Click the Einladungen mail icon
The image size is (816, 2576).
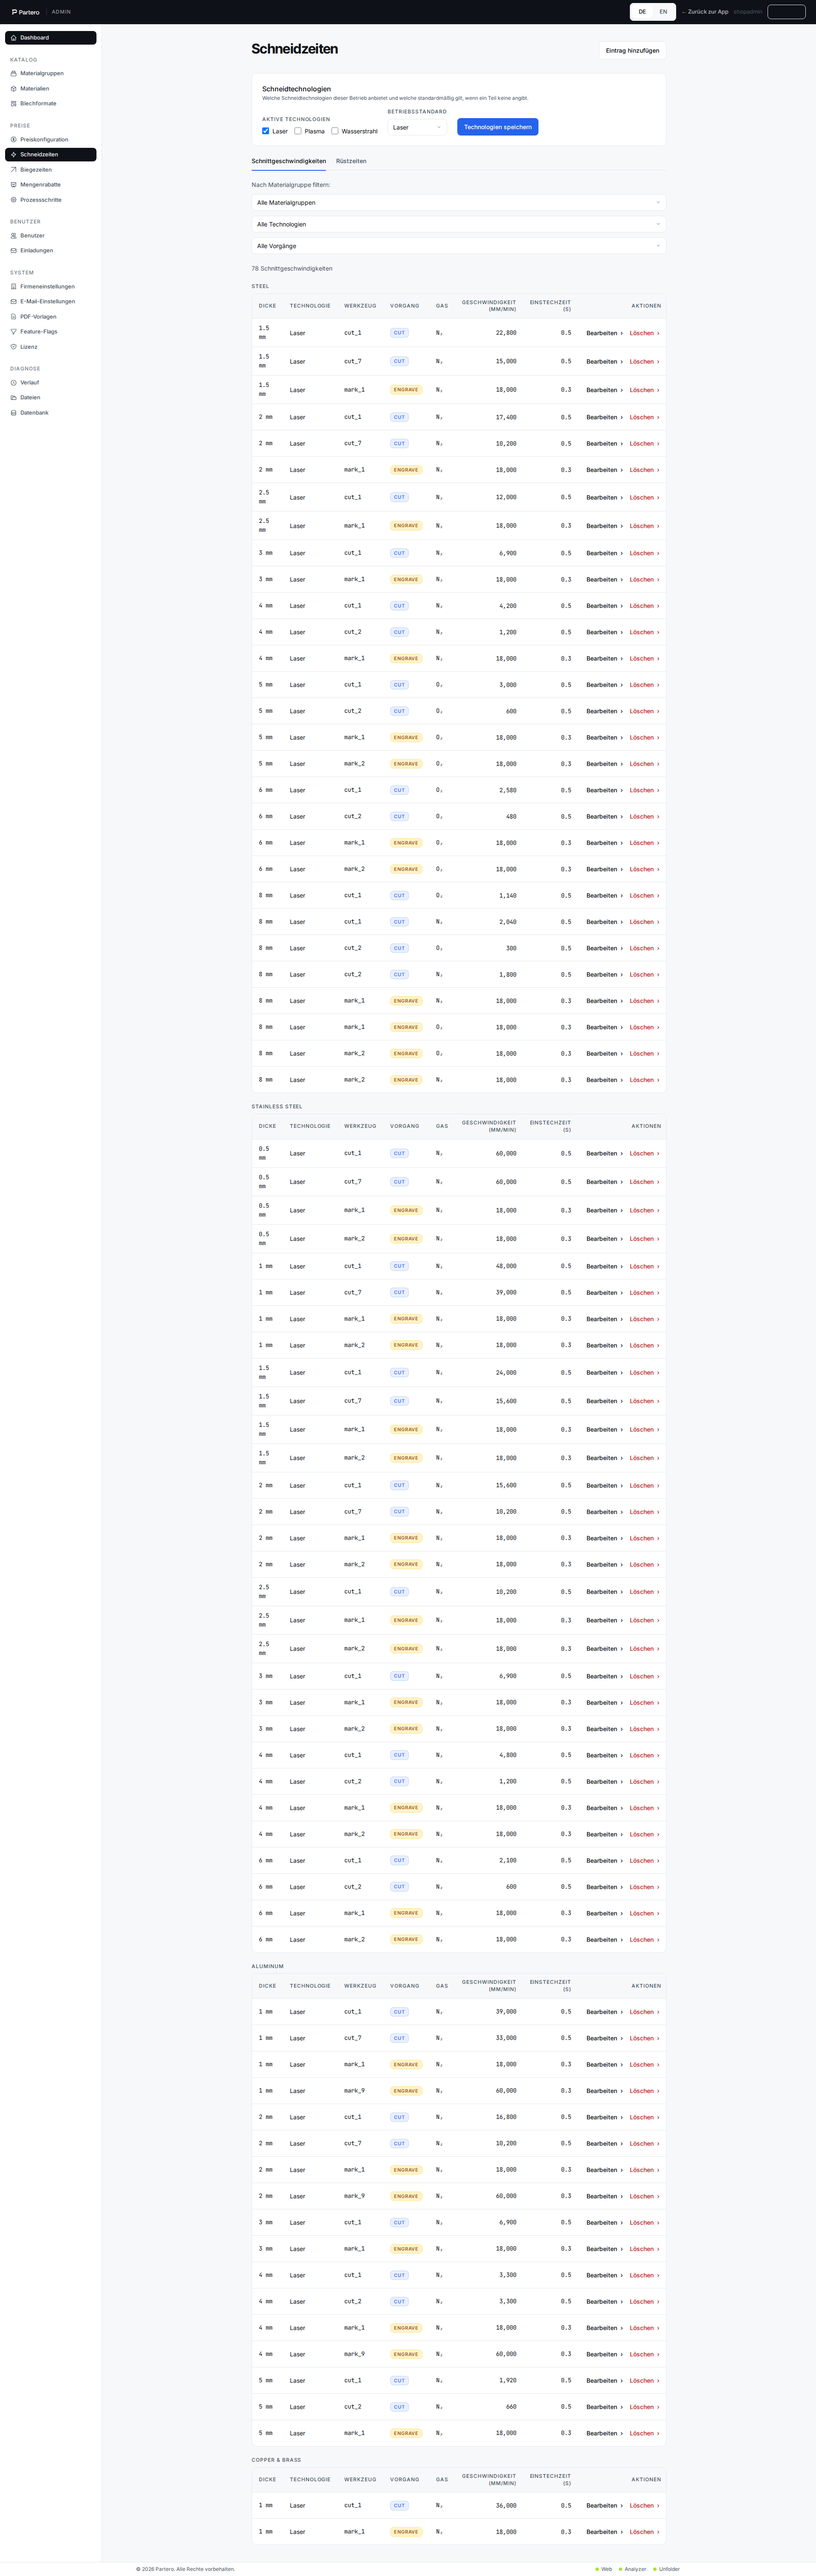[13, 251]
